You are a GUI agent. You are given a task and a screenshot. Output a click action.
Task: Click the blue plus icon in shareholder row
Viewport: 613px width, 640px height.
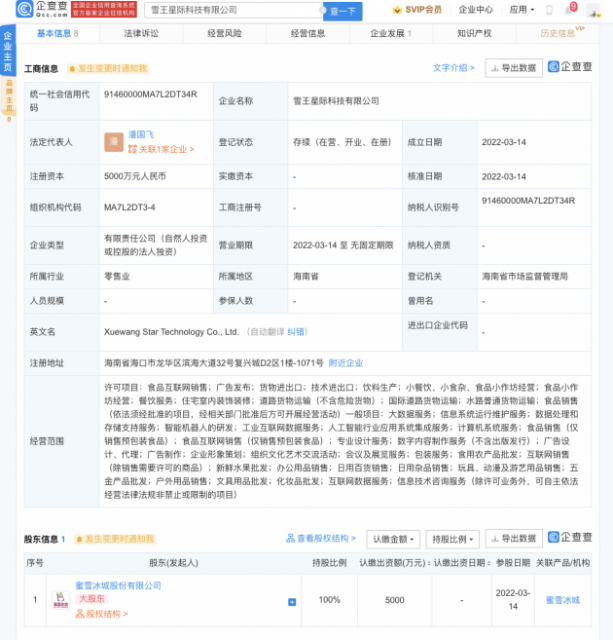coord(292,602)
